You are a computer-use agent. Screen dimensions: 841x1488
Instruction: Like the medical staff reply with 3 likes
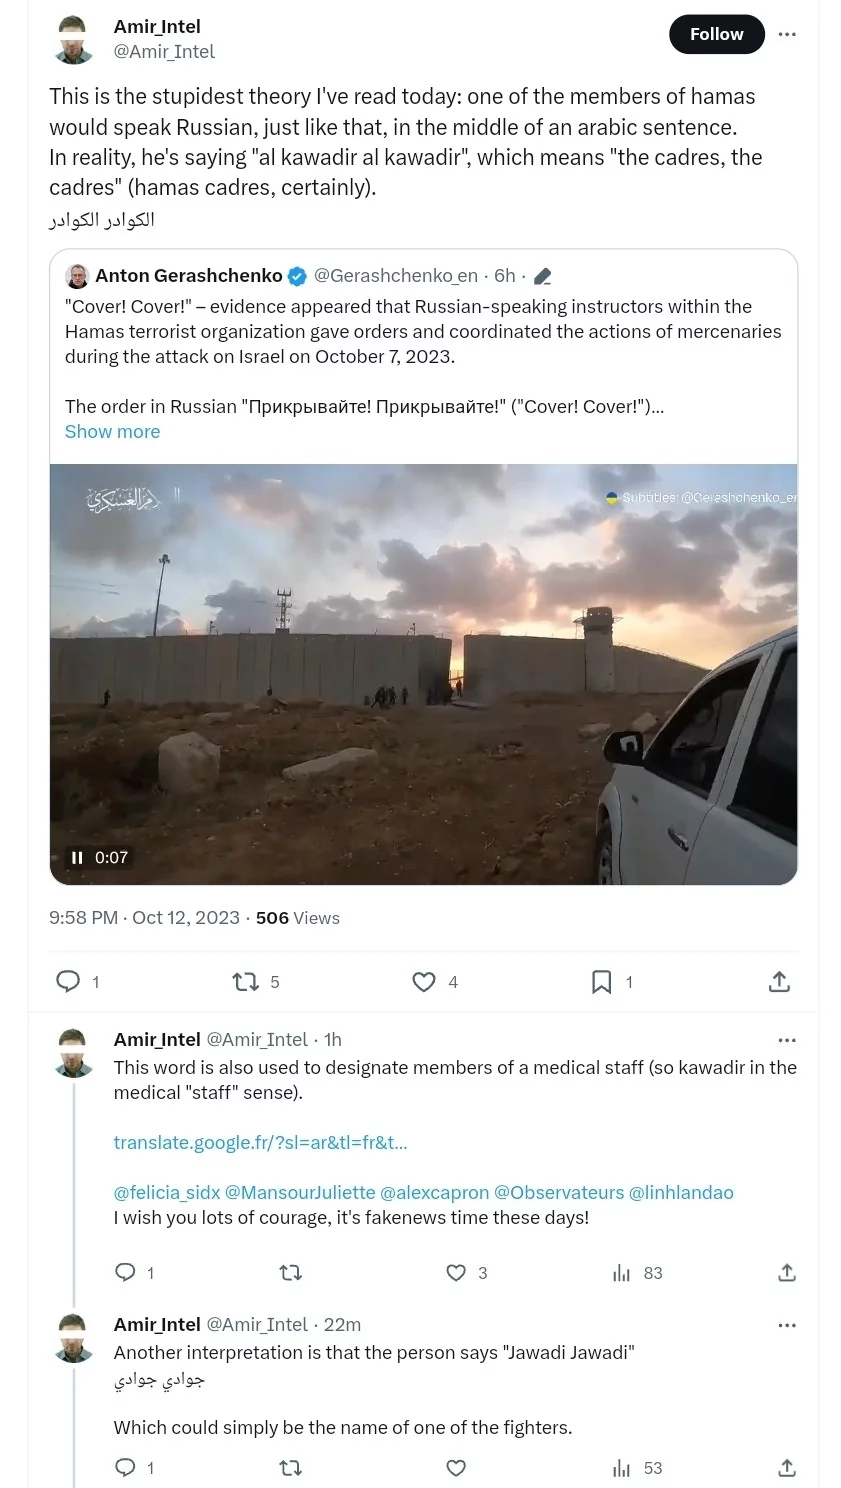coord(456,1273)
